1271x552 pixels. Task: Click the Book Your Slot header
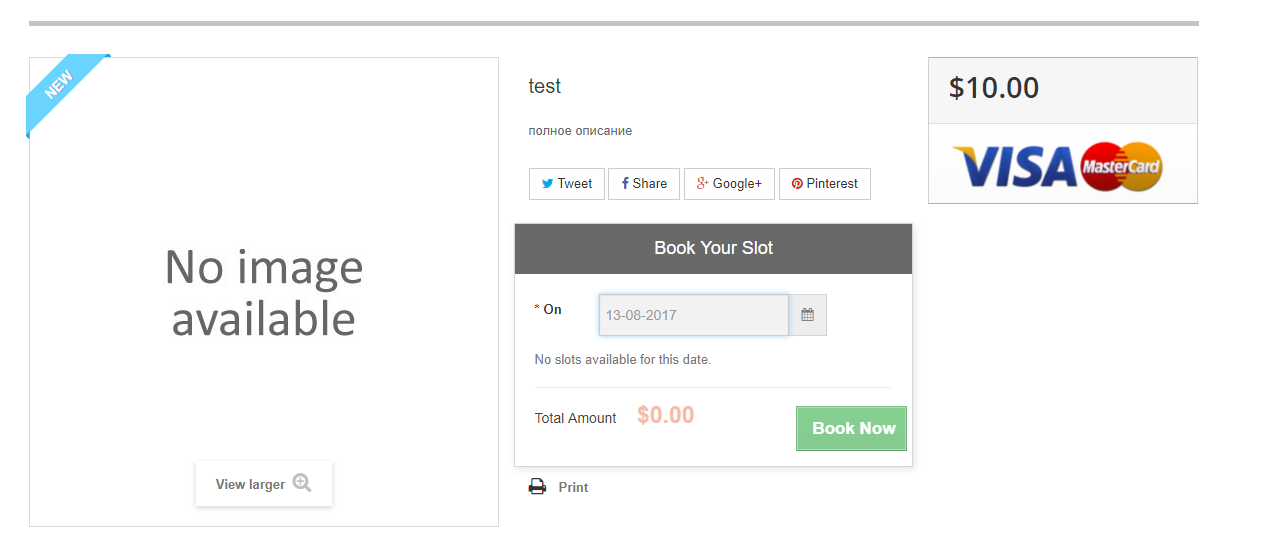[713, 248]
